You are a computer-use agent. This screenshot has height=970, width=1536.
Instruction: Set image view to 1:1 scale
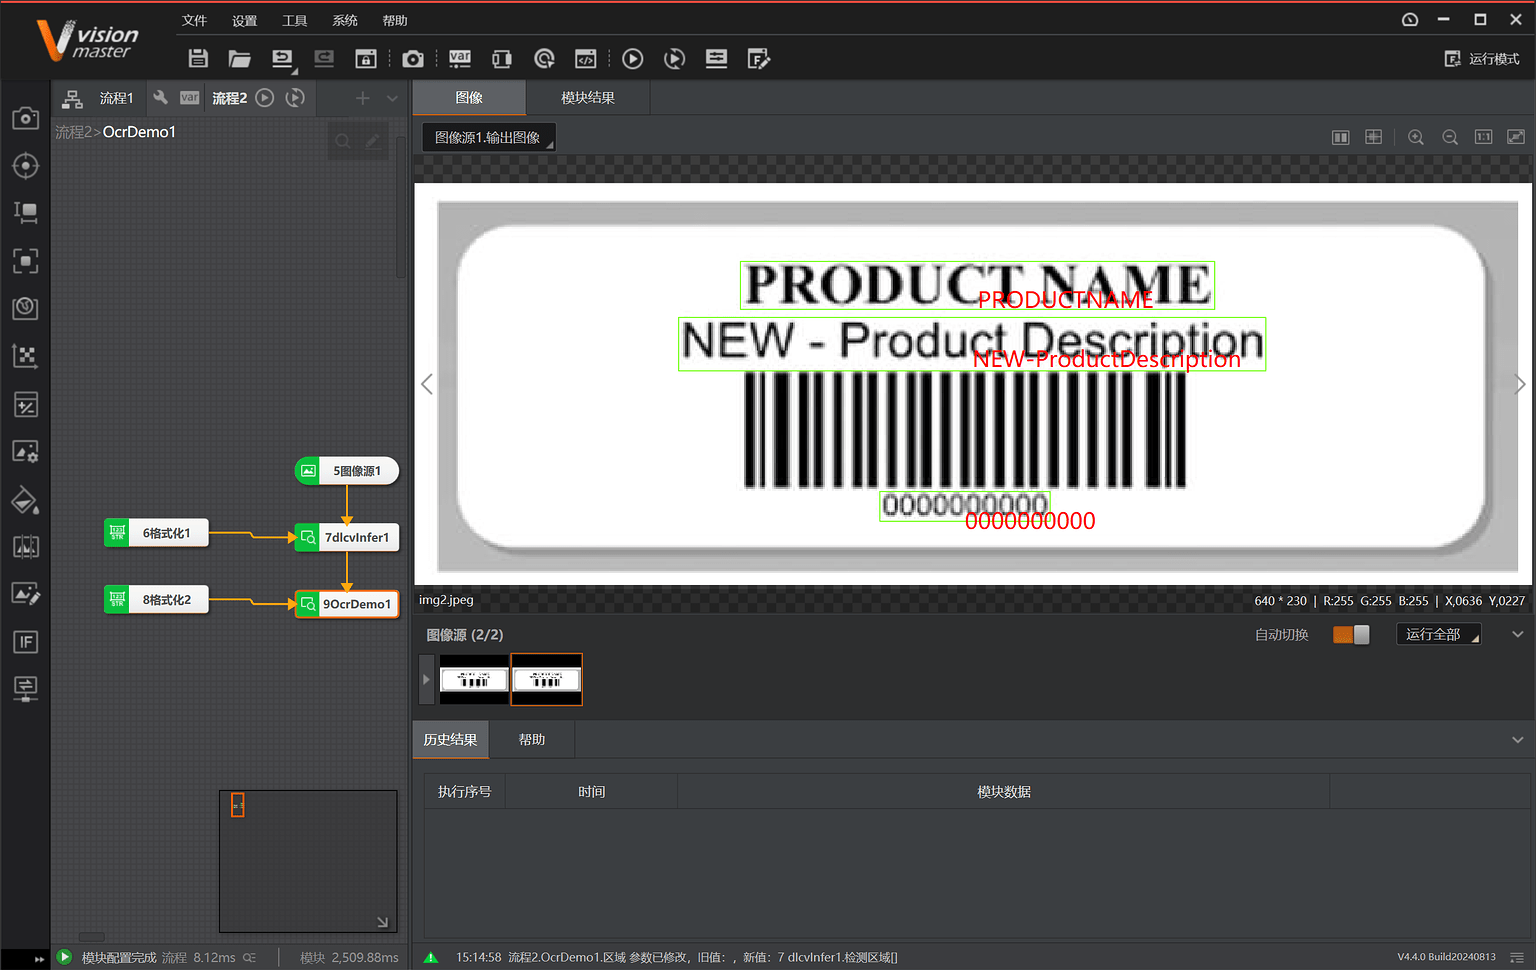[1483, 137]
